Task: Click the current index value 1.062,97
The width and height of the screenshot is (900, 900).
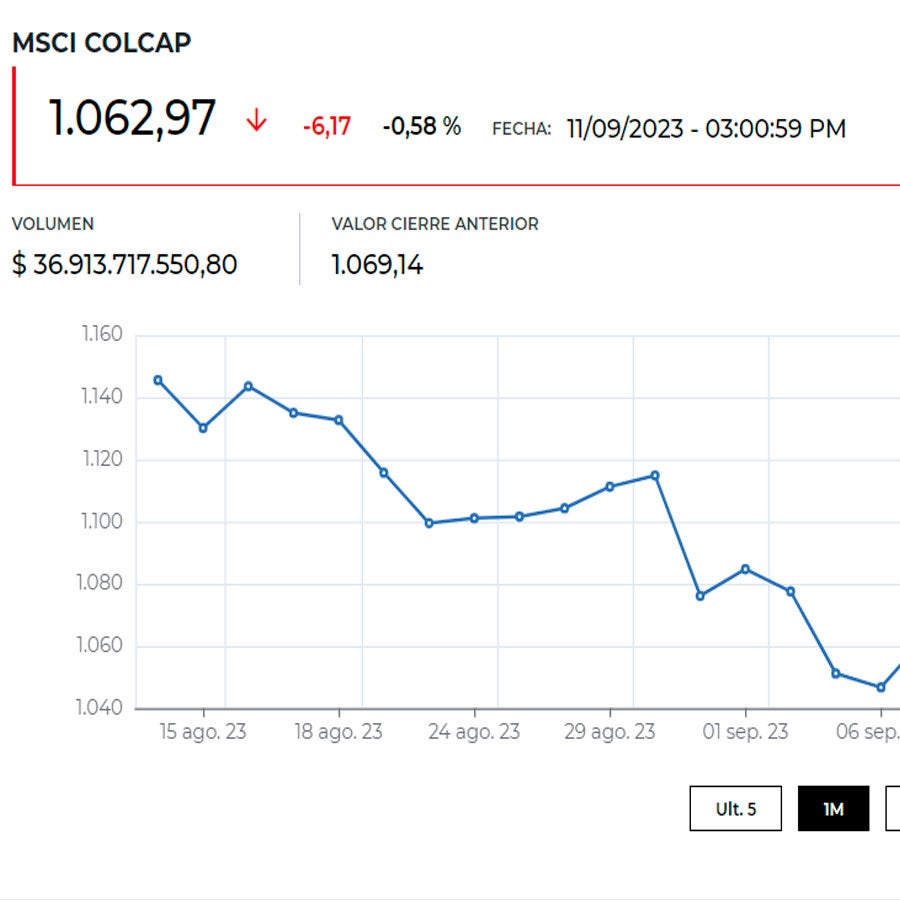Action: pos(132,115)
